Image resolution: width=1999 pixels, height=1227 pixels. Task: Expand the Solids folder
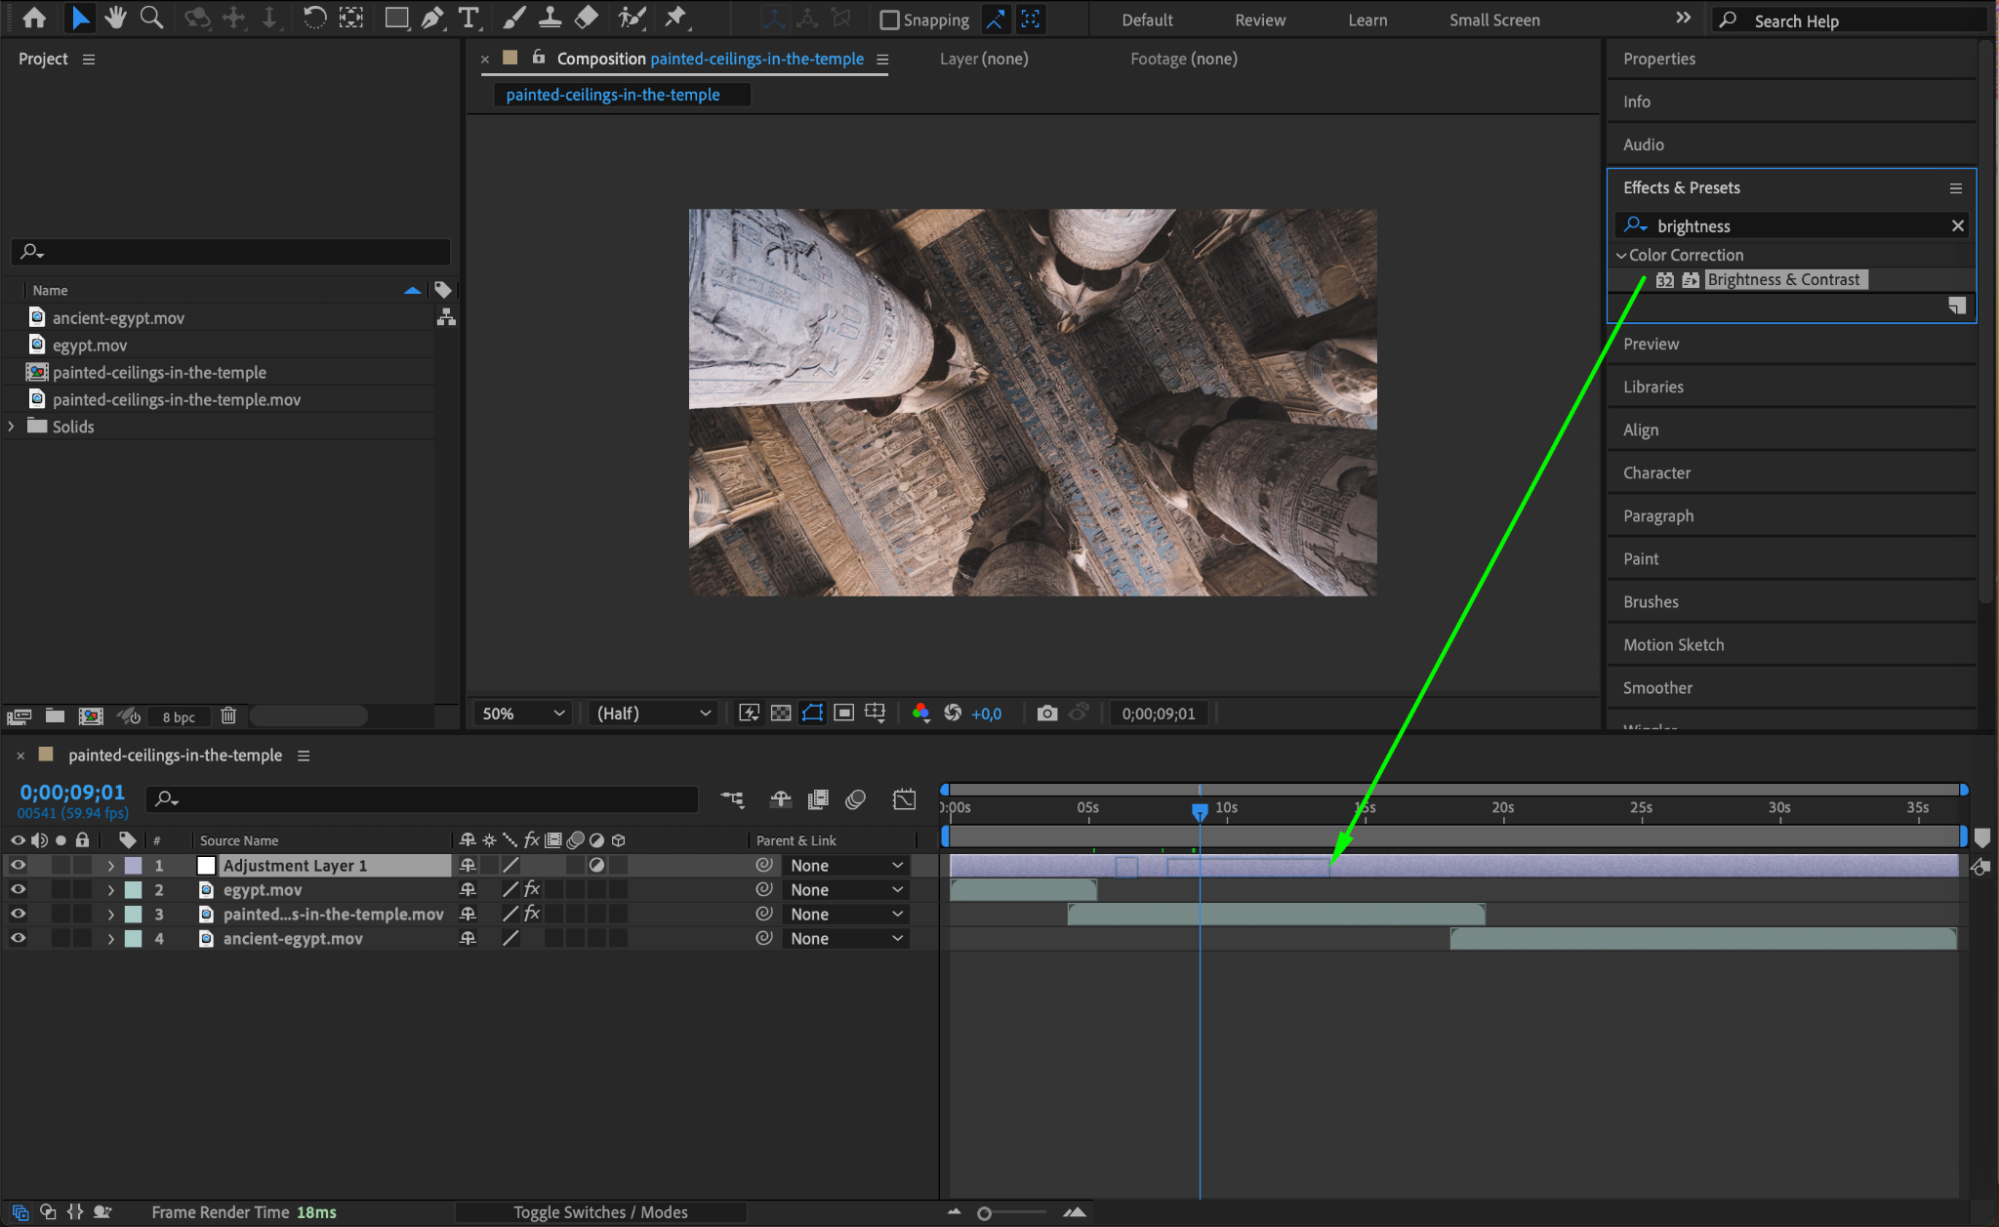point(11,426)
